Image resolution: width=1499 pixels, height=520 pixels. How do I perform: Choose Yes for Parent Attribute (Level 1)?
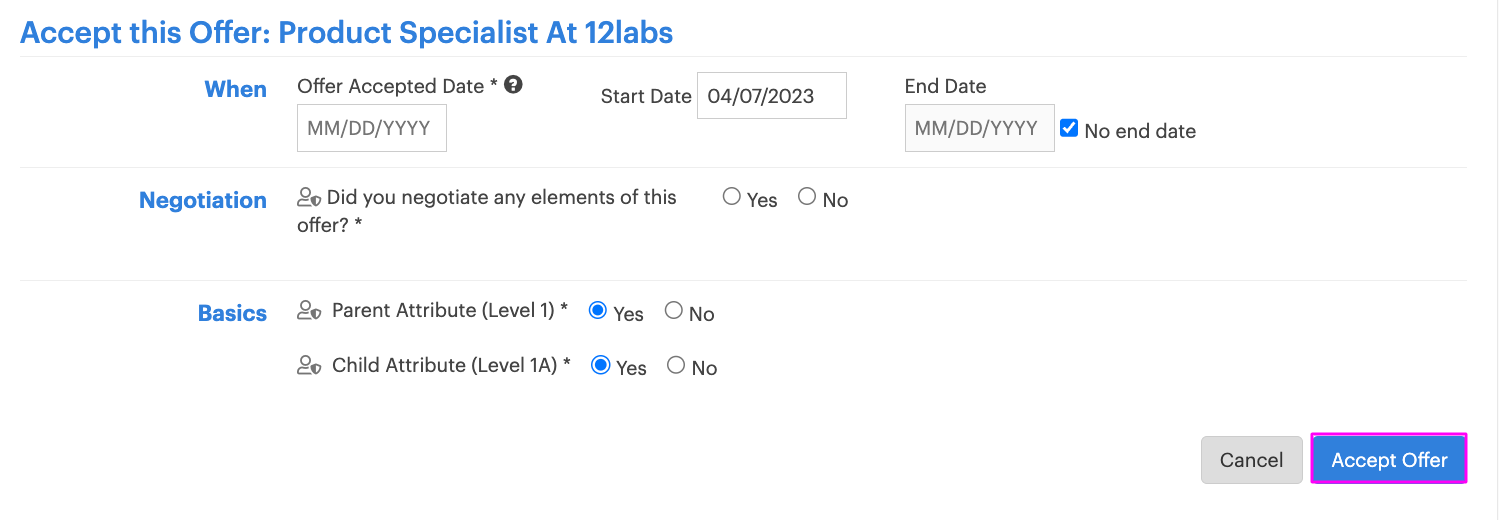tap(598, 311)
